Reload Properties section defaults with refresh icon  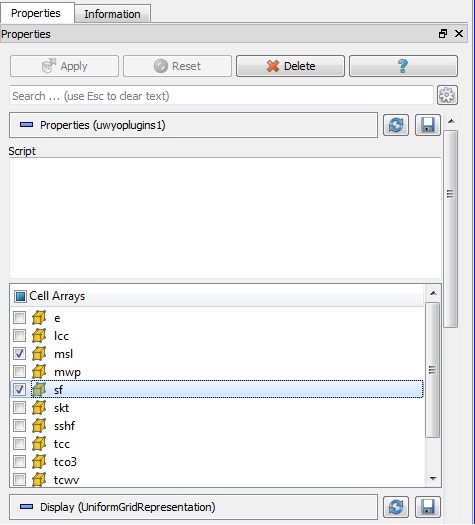click(x=396, y=125)
